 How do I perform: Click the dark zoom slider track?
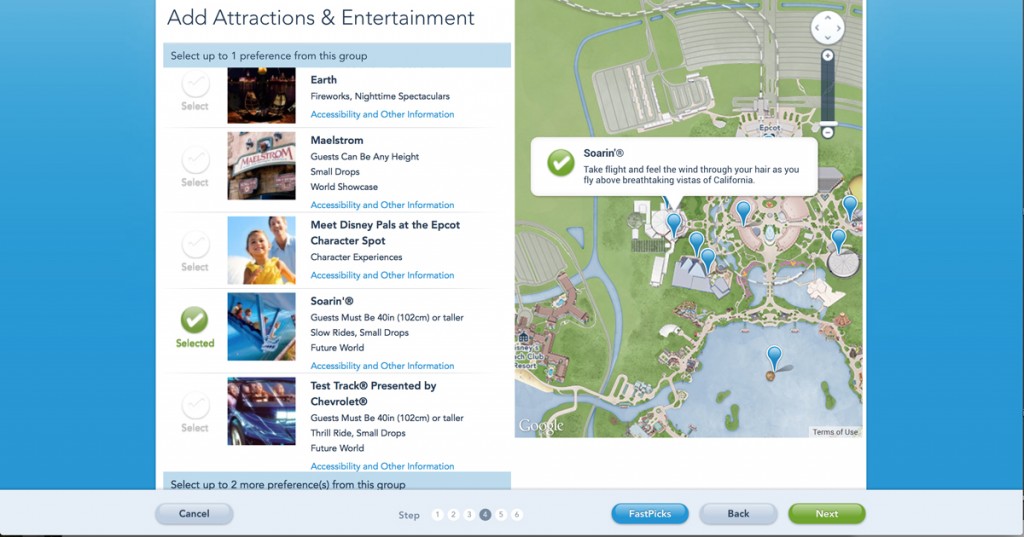click(827, 90)
